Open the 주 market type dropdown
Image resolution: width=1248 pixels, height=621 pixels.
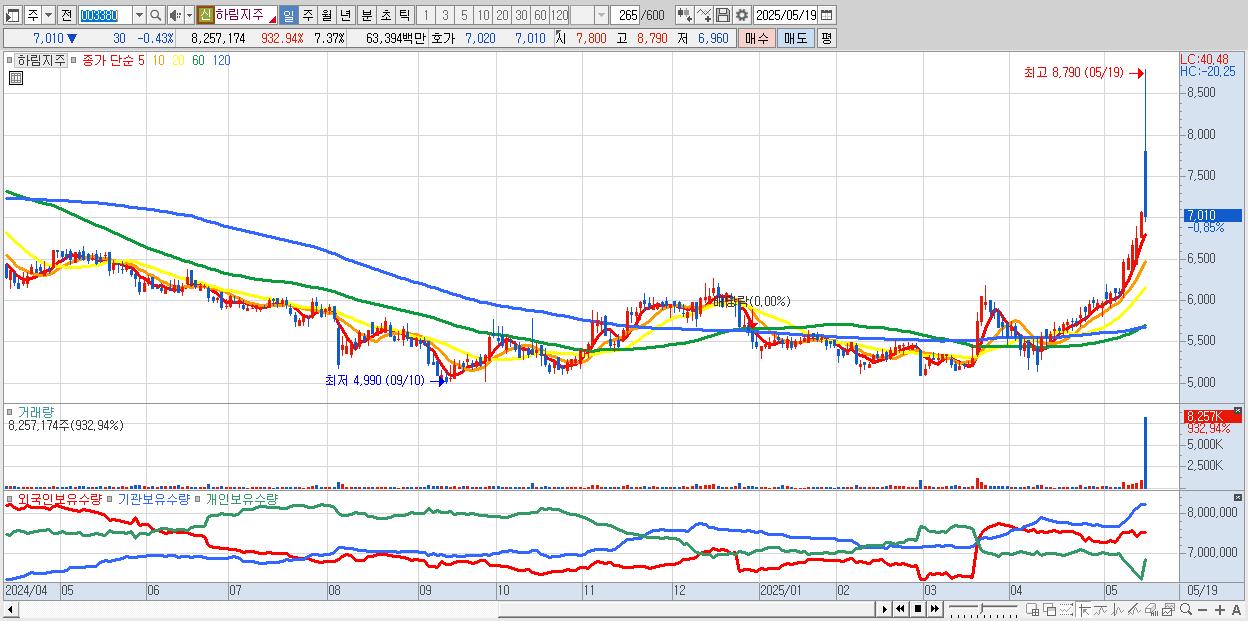click(x=49, y=15)
